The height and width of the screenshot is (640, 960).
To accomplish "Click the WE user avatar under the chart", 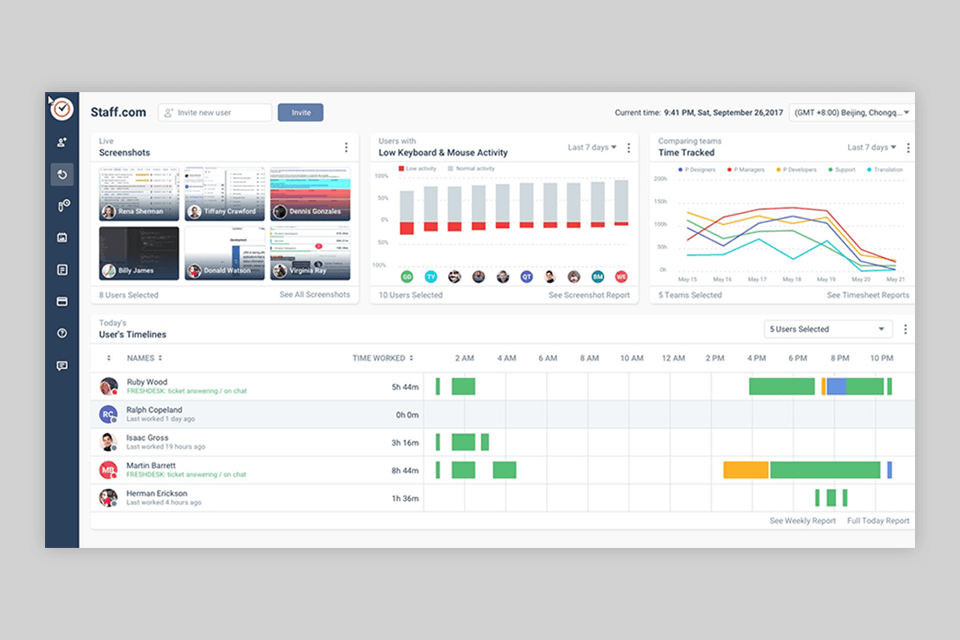I will pyautogui.click(x=621, y=277).
